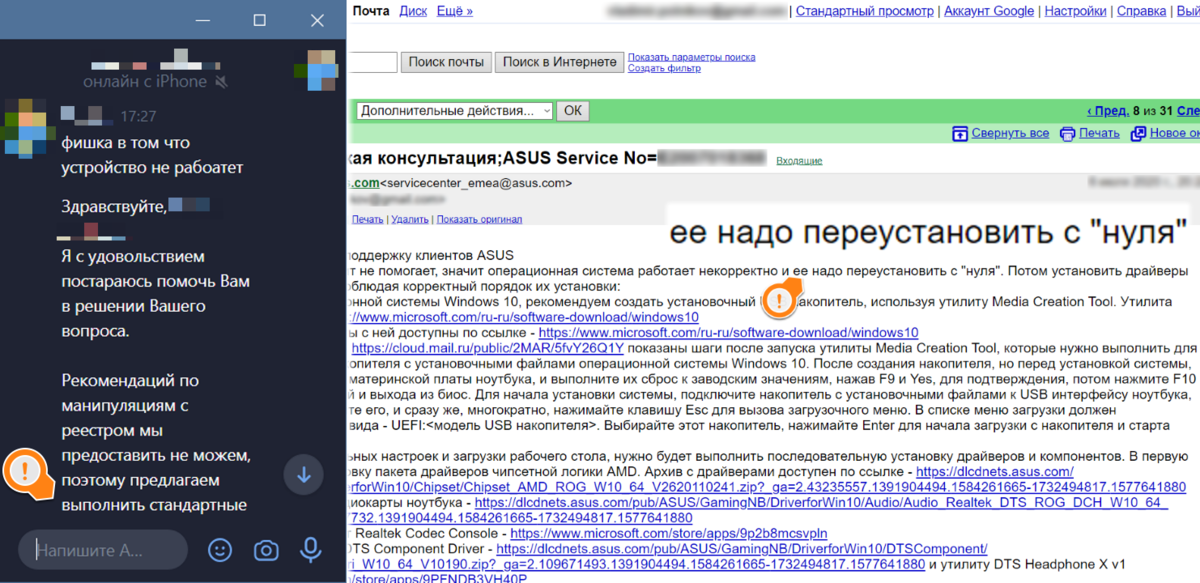Click Показать оригинал link

(479, 219)
